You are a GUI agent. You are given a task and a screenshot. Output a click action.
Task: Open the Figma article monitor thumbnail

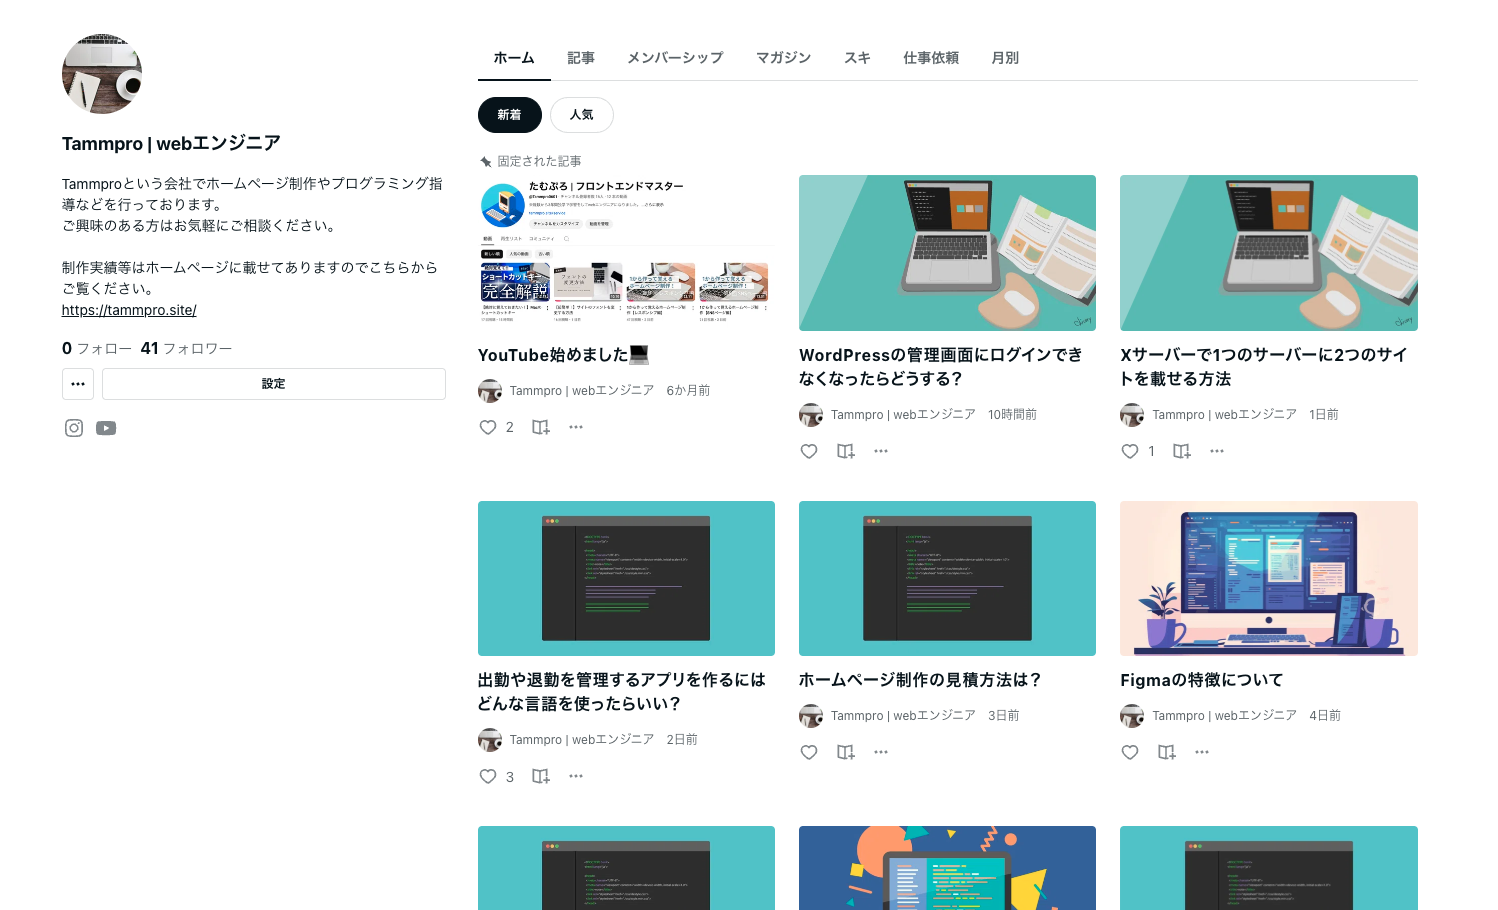coord(1269,578)
